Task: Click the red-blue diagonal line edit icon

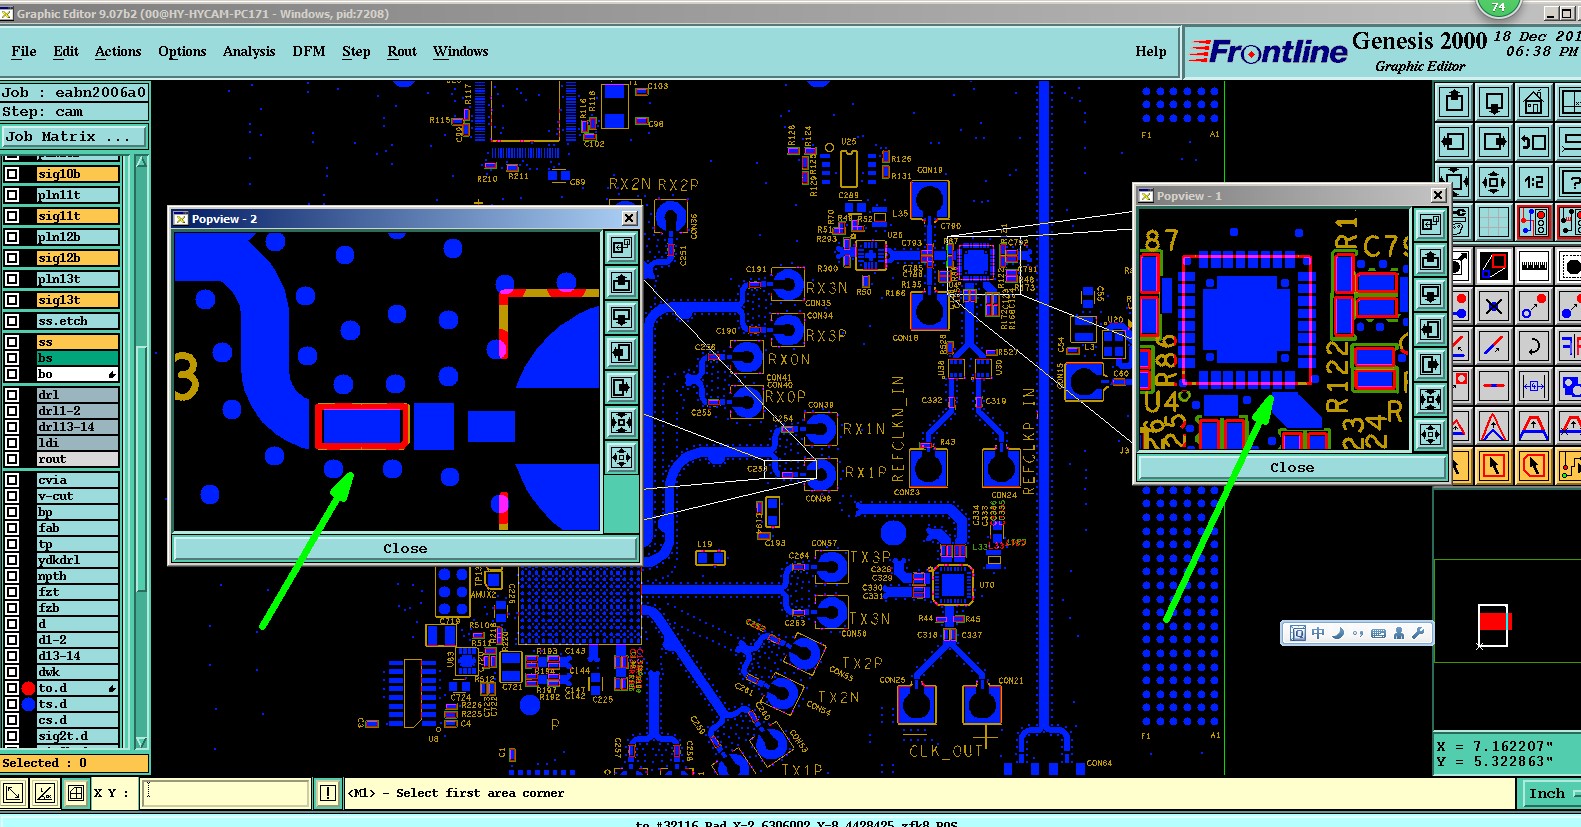Action: (x=1494, y=346)
